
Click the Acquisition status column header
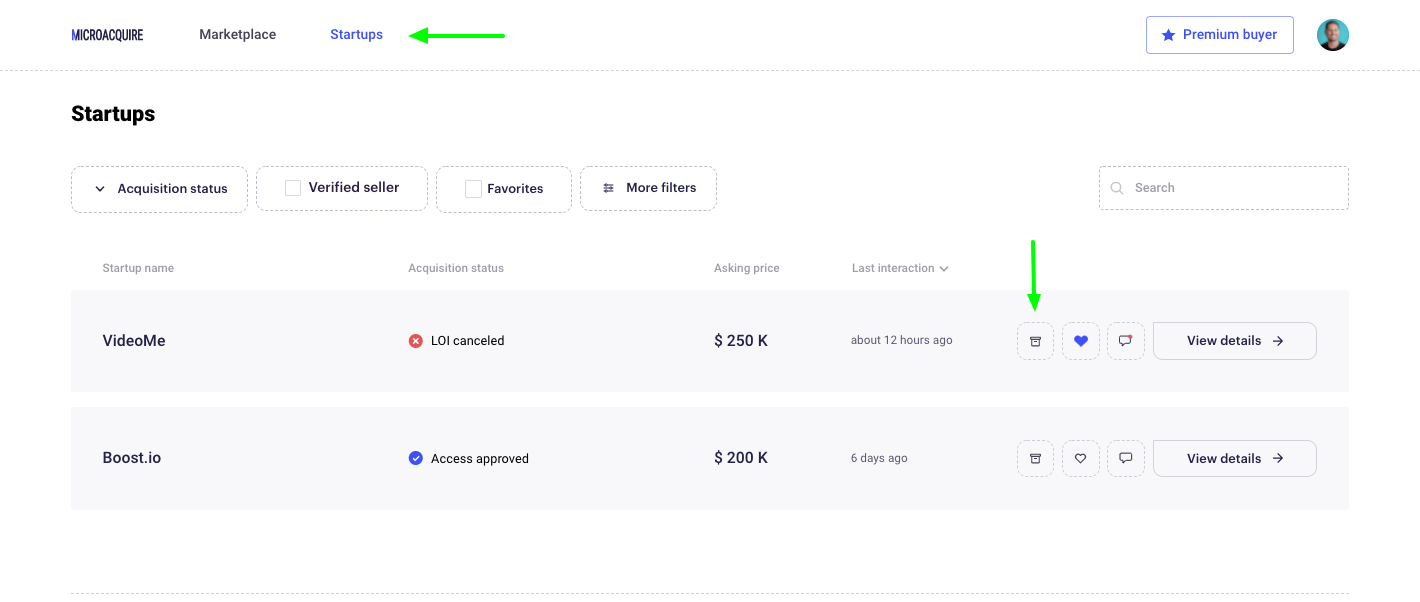click(456, 268)
